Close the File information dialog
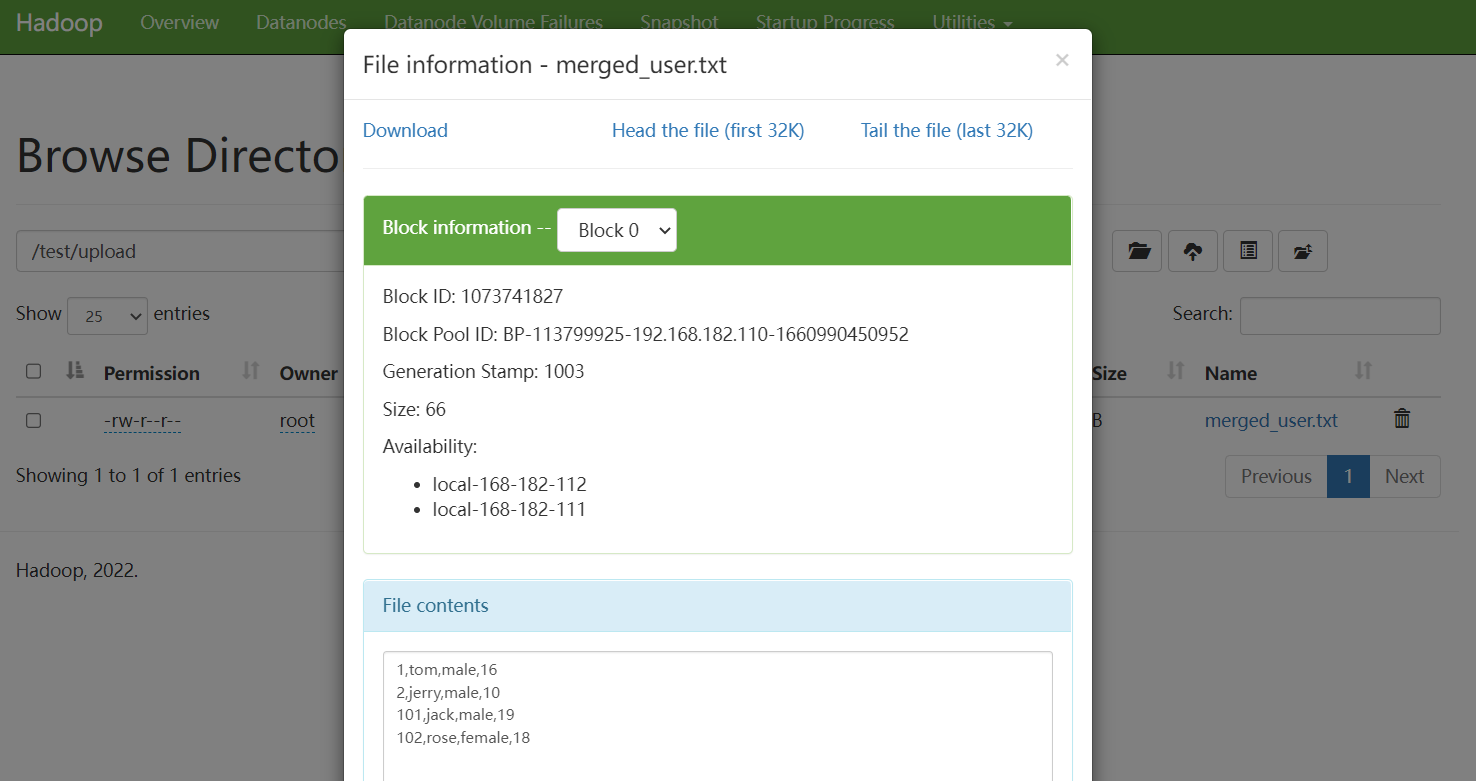Image resolution: width=1476 pixels, height=781 pixels. (1062, 60)
